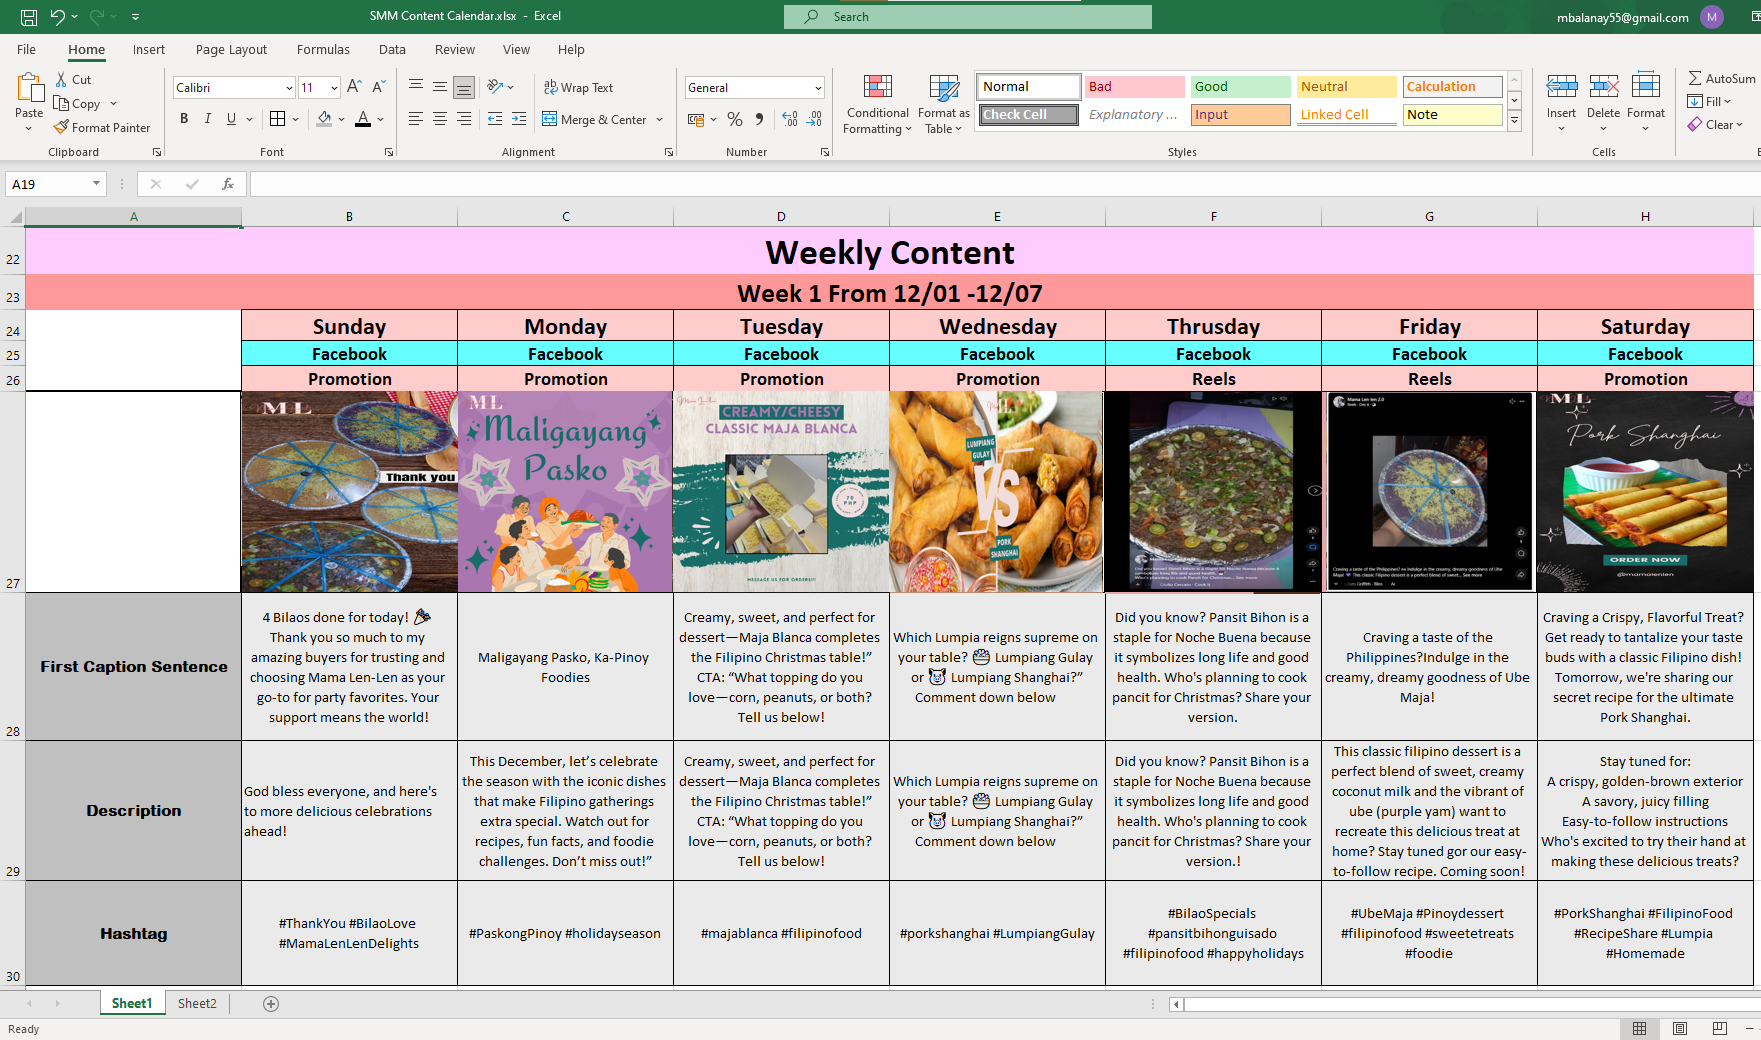Switch to Page Break Preview view

(x=1720, y=1029)
